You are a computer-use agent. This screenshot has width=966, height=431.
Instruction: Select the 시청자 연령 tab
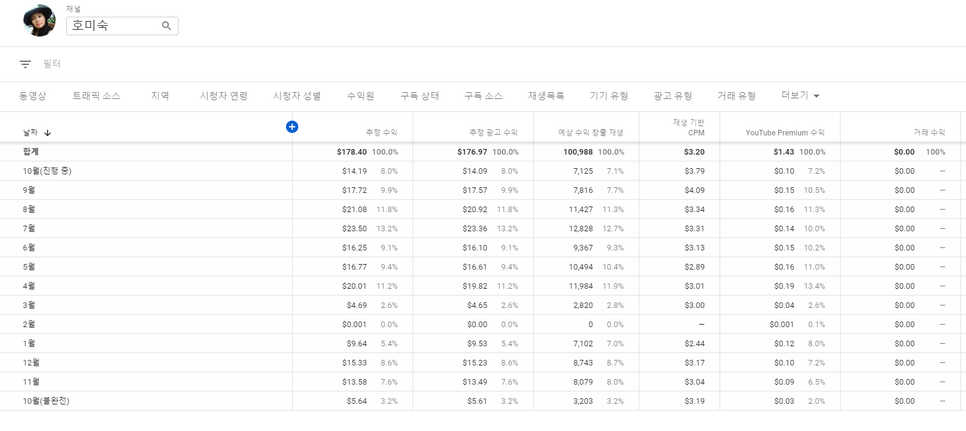[223, 96]
